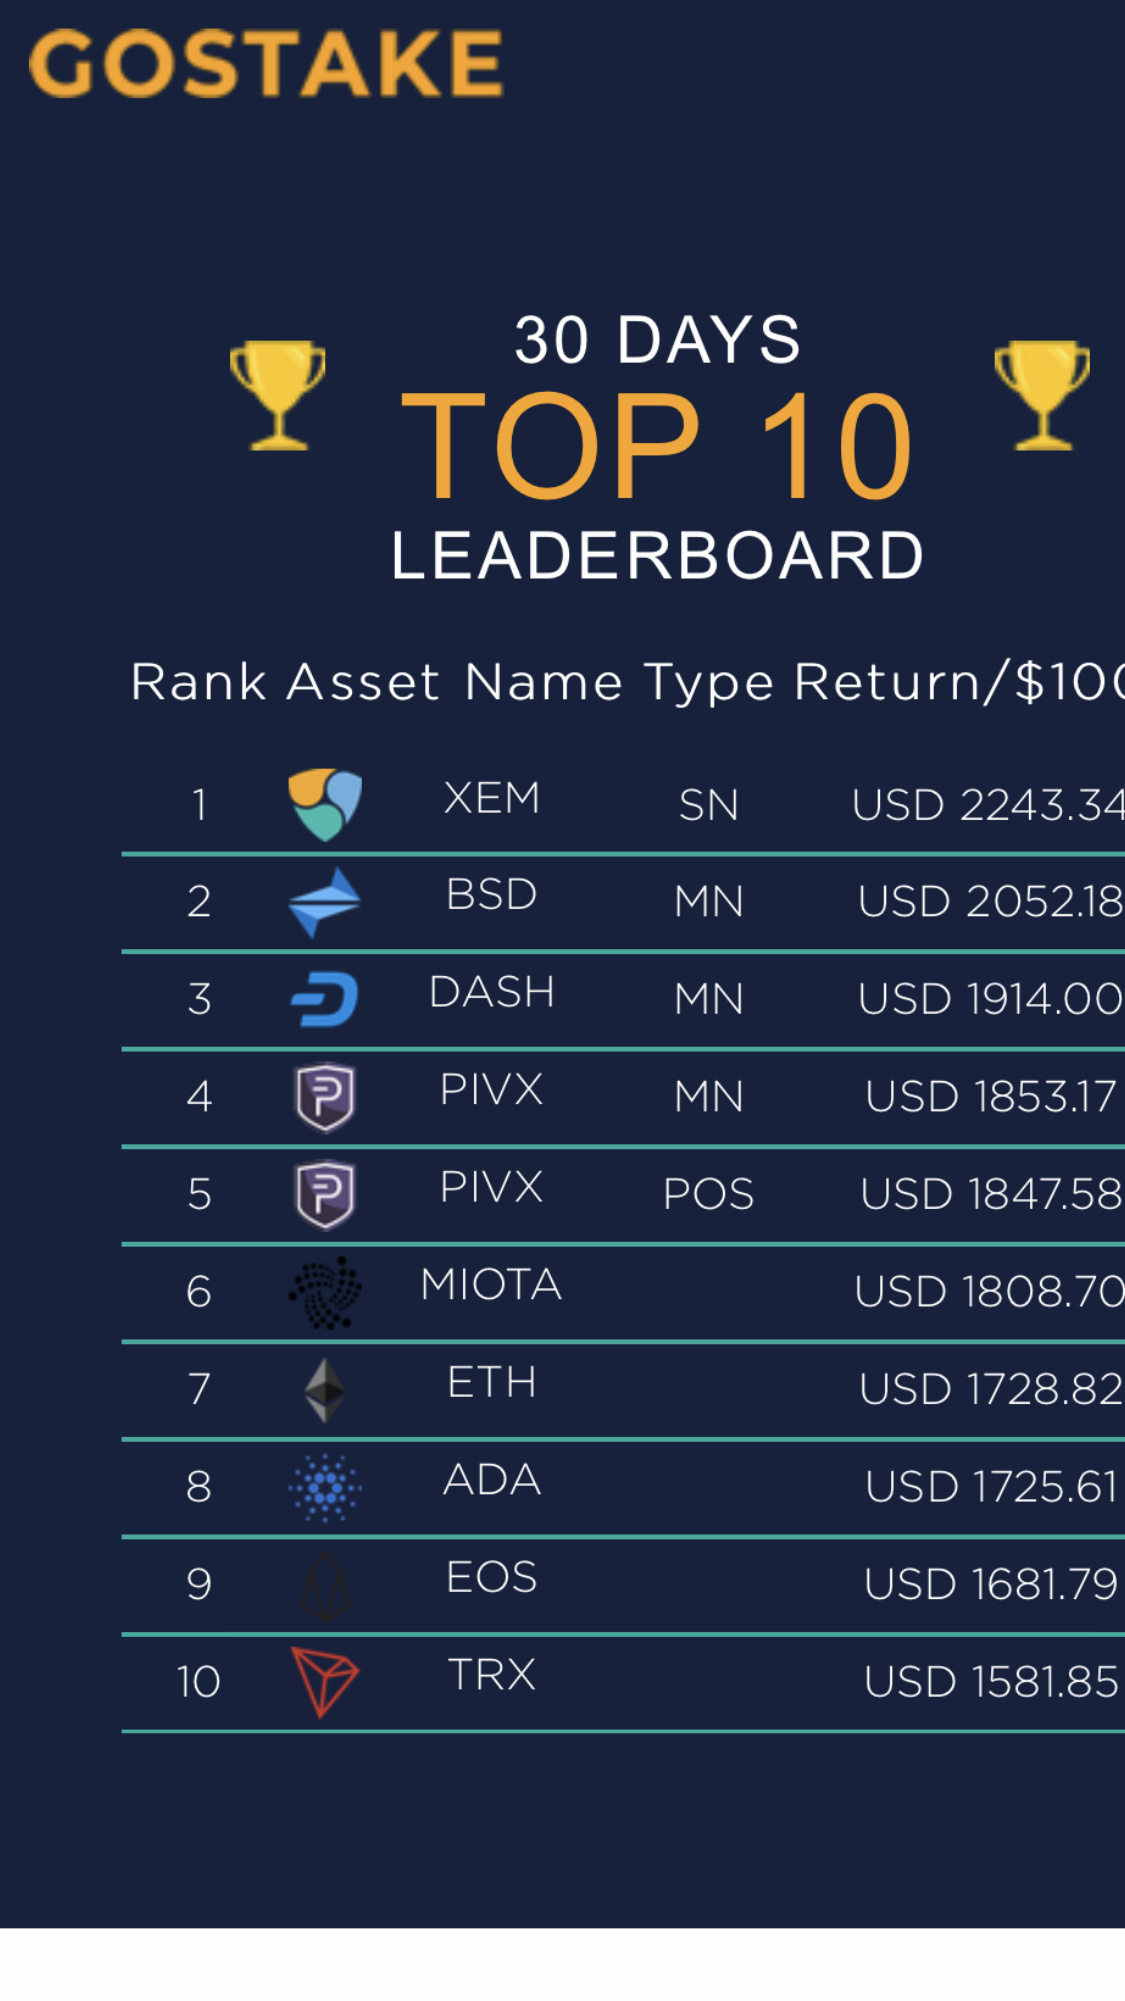Open the GOSTAKE logo link
This screenshot has height=2001, width=1125.
(x=266, y=63)
